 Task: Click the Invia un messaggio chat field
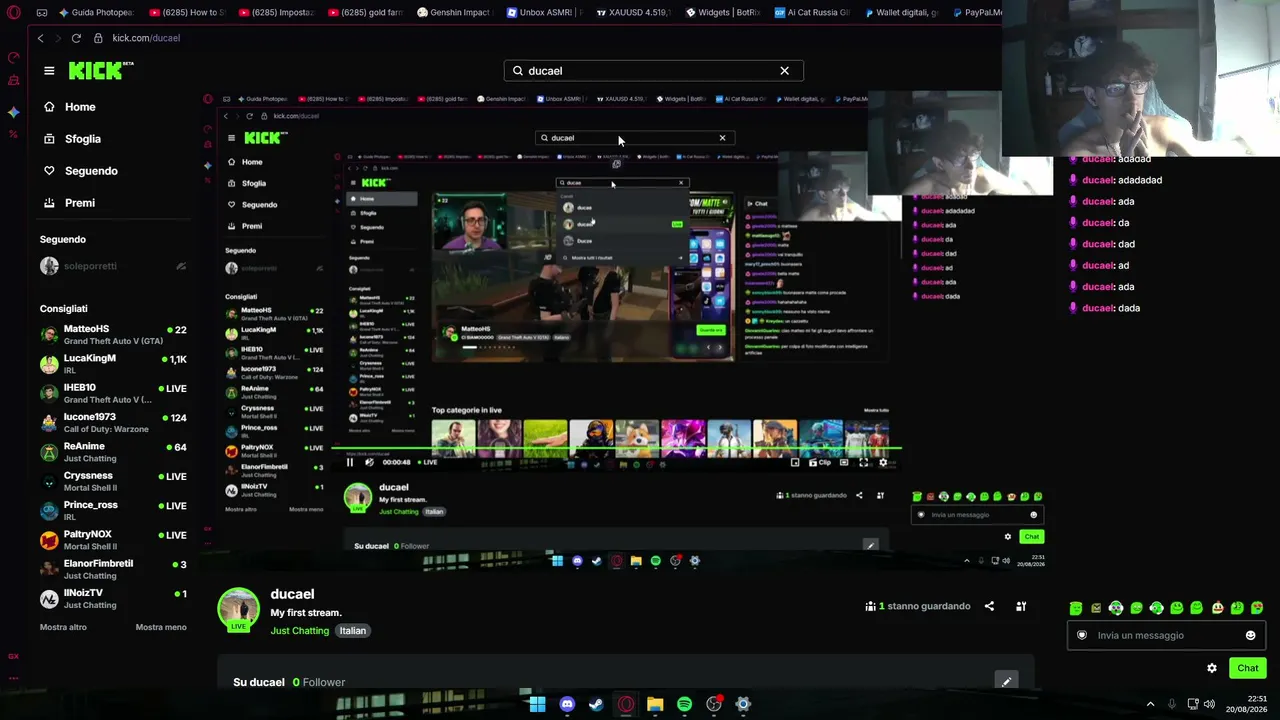point(1167,635)
